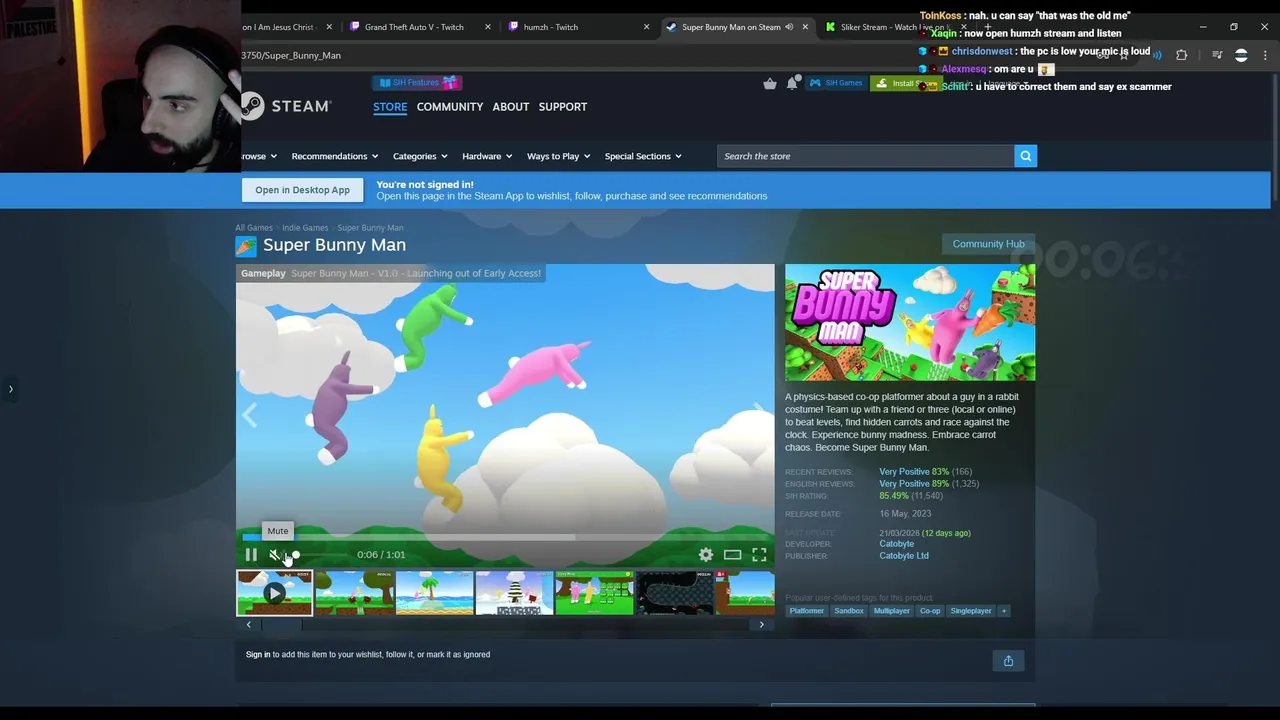
Task: Open the SUPPORT page
Action: coord(563,107)
